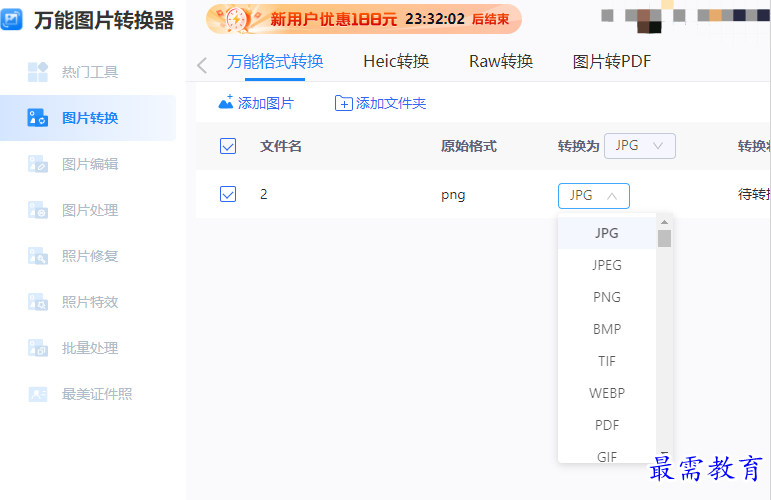Click the back arrow left of the tabs

pos(202,65)
